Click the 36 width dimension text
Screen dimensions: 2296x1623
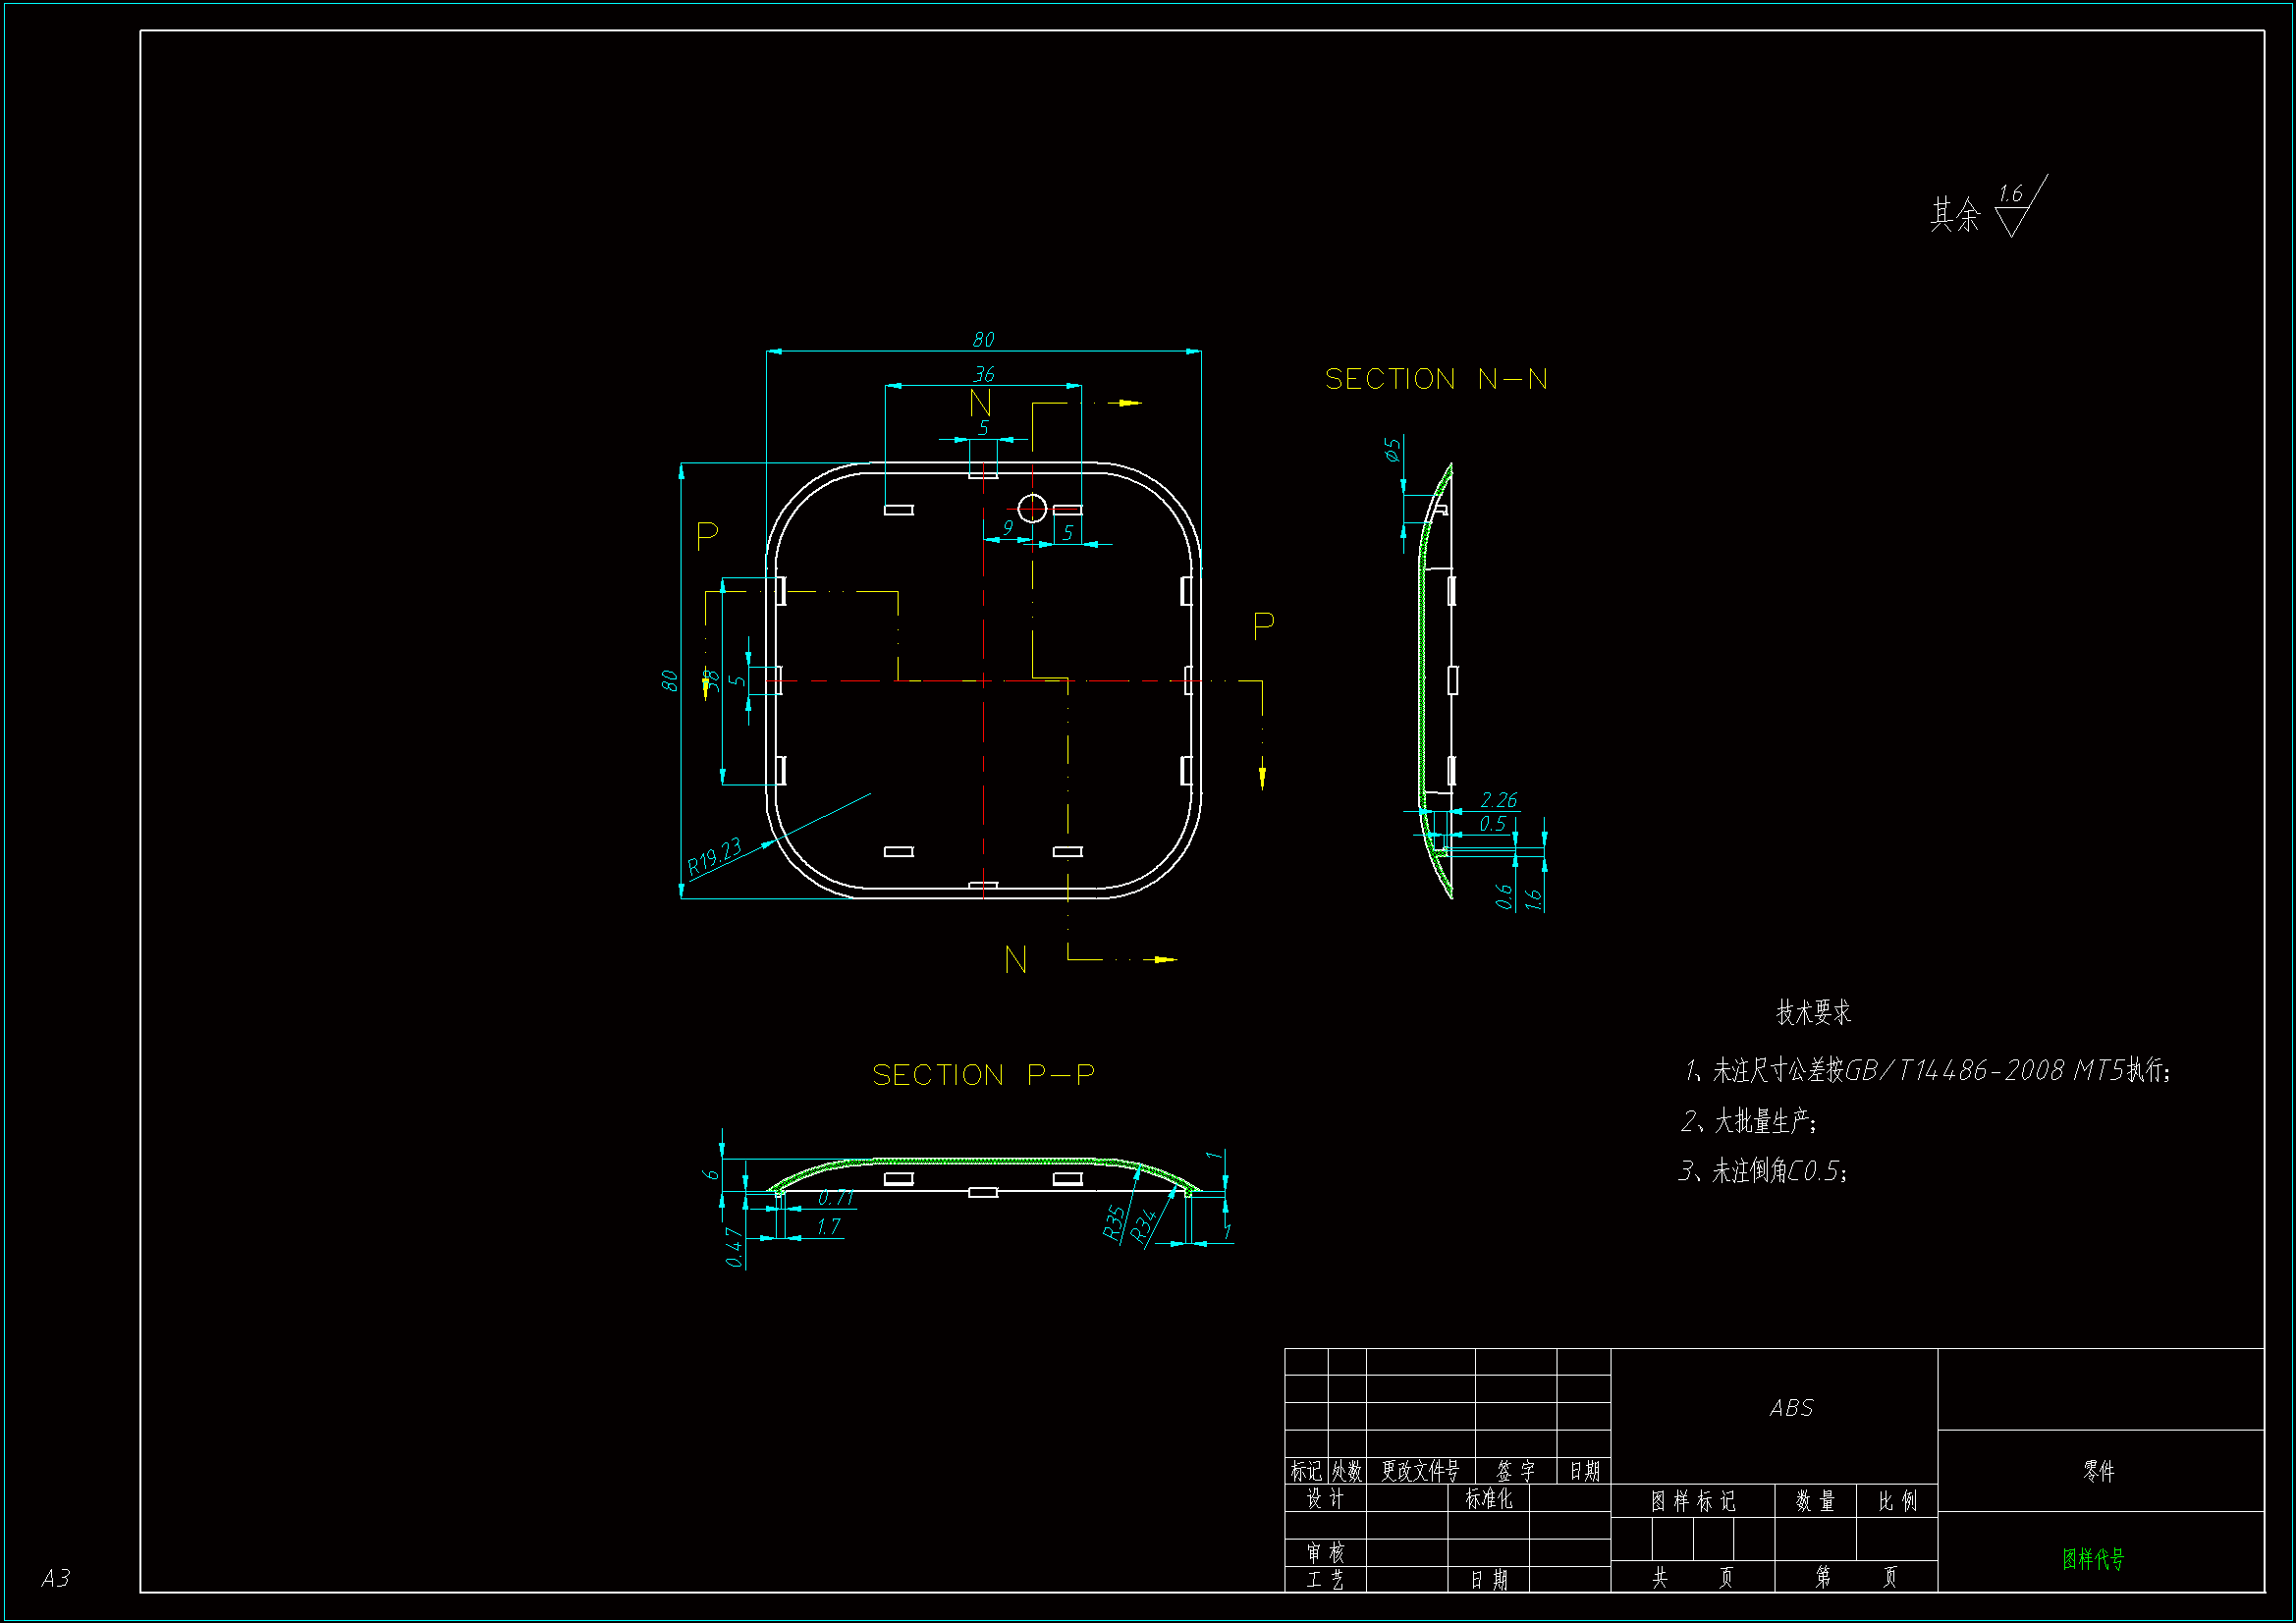pos(984,374)
